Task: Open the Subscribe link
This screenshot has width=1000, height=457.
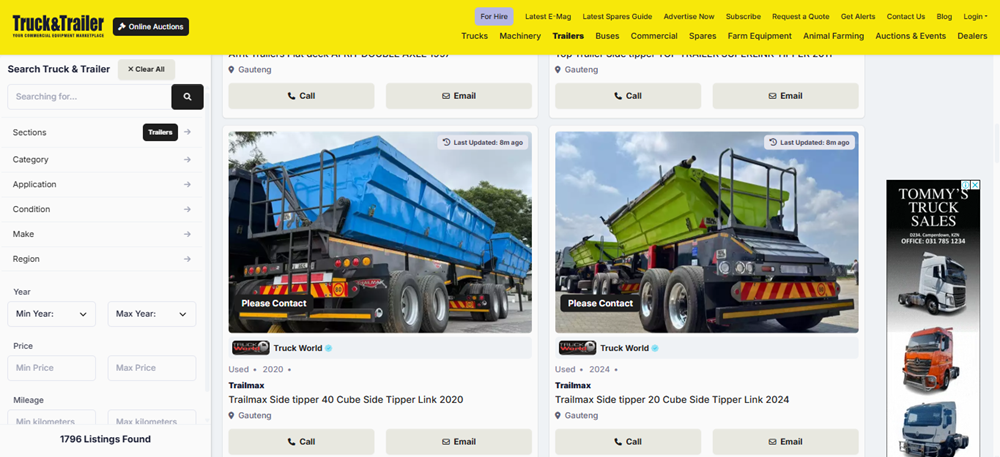Action: point(743,17)
